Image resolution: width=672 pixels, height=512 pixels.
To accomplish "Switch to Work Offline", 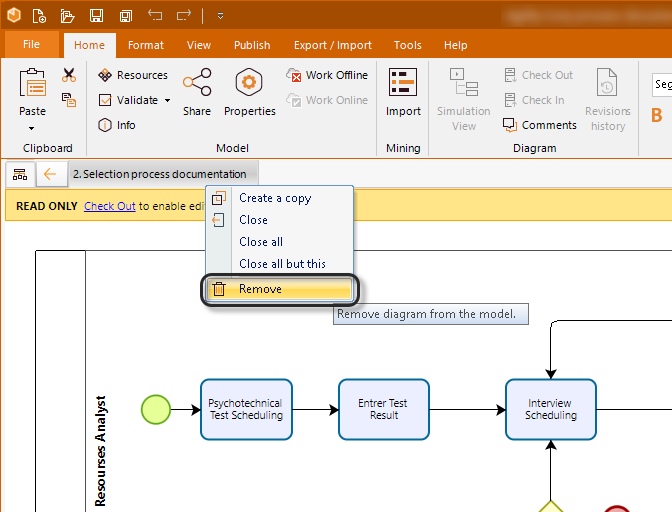I will click(327, 75).
